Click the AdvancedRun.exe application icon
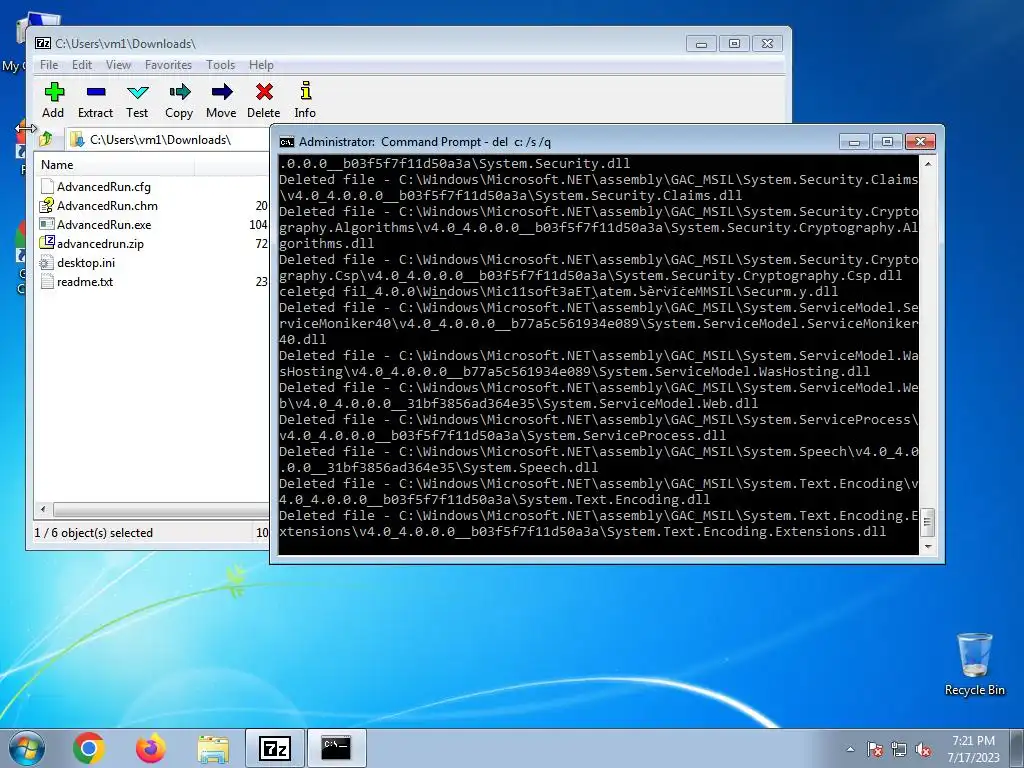 46,224
